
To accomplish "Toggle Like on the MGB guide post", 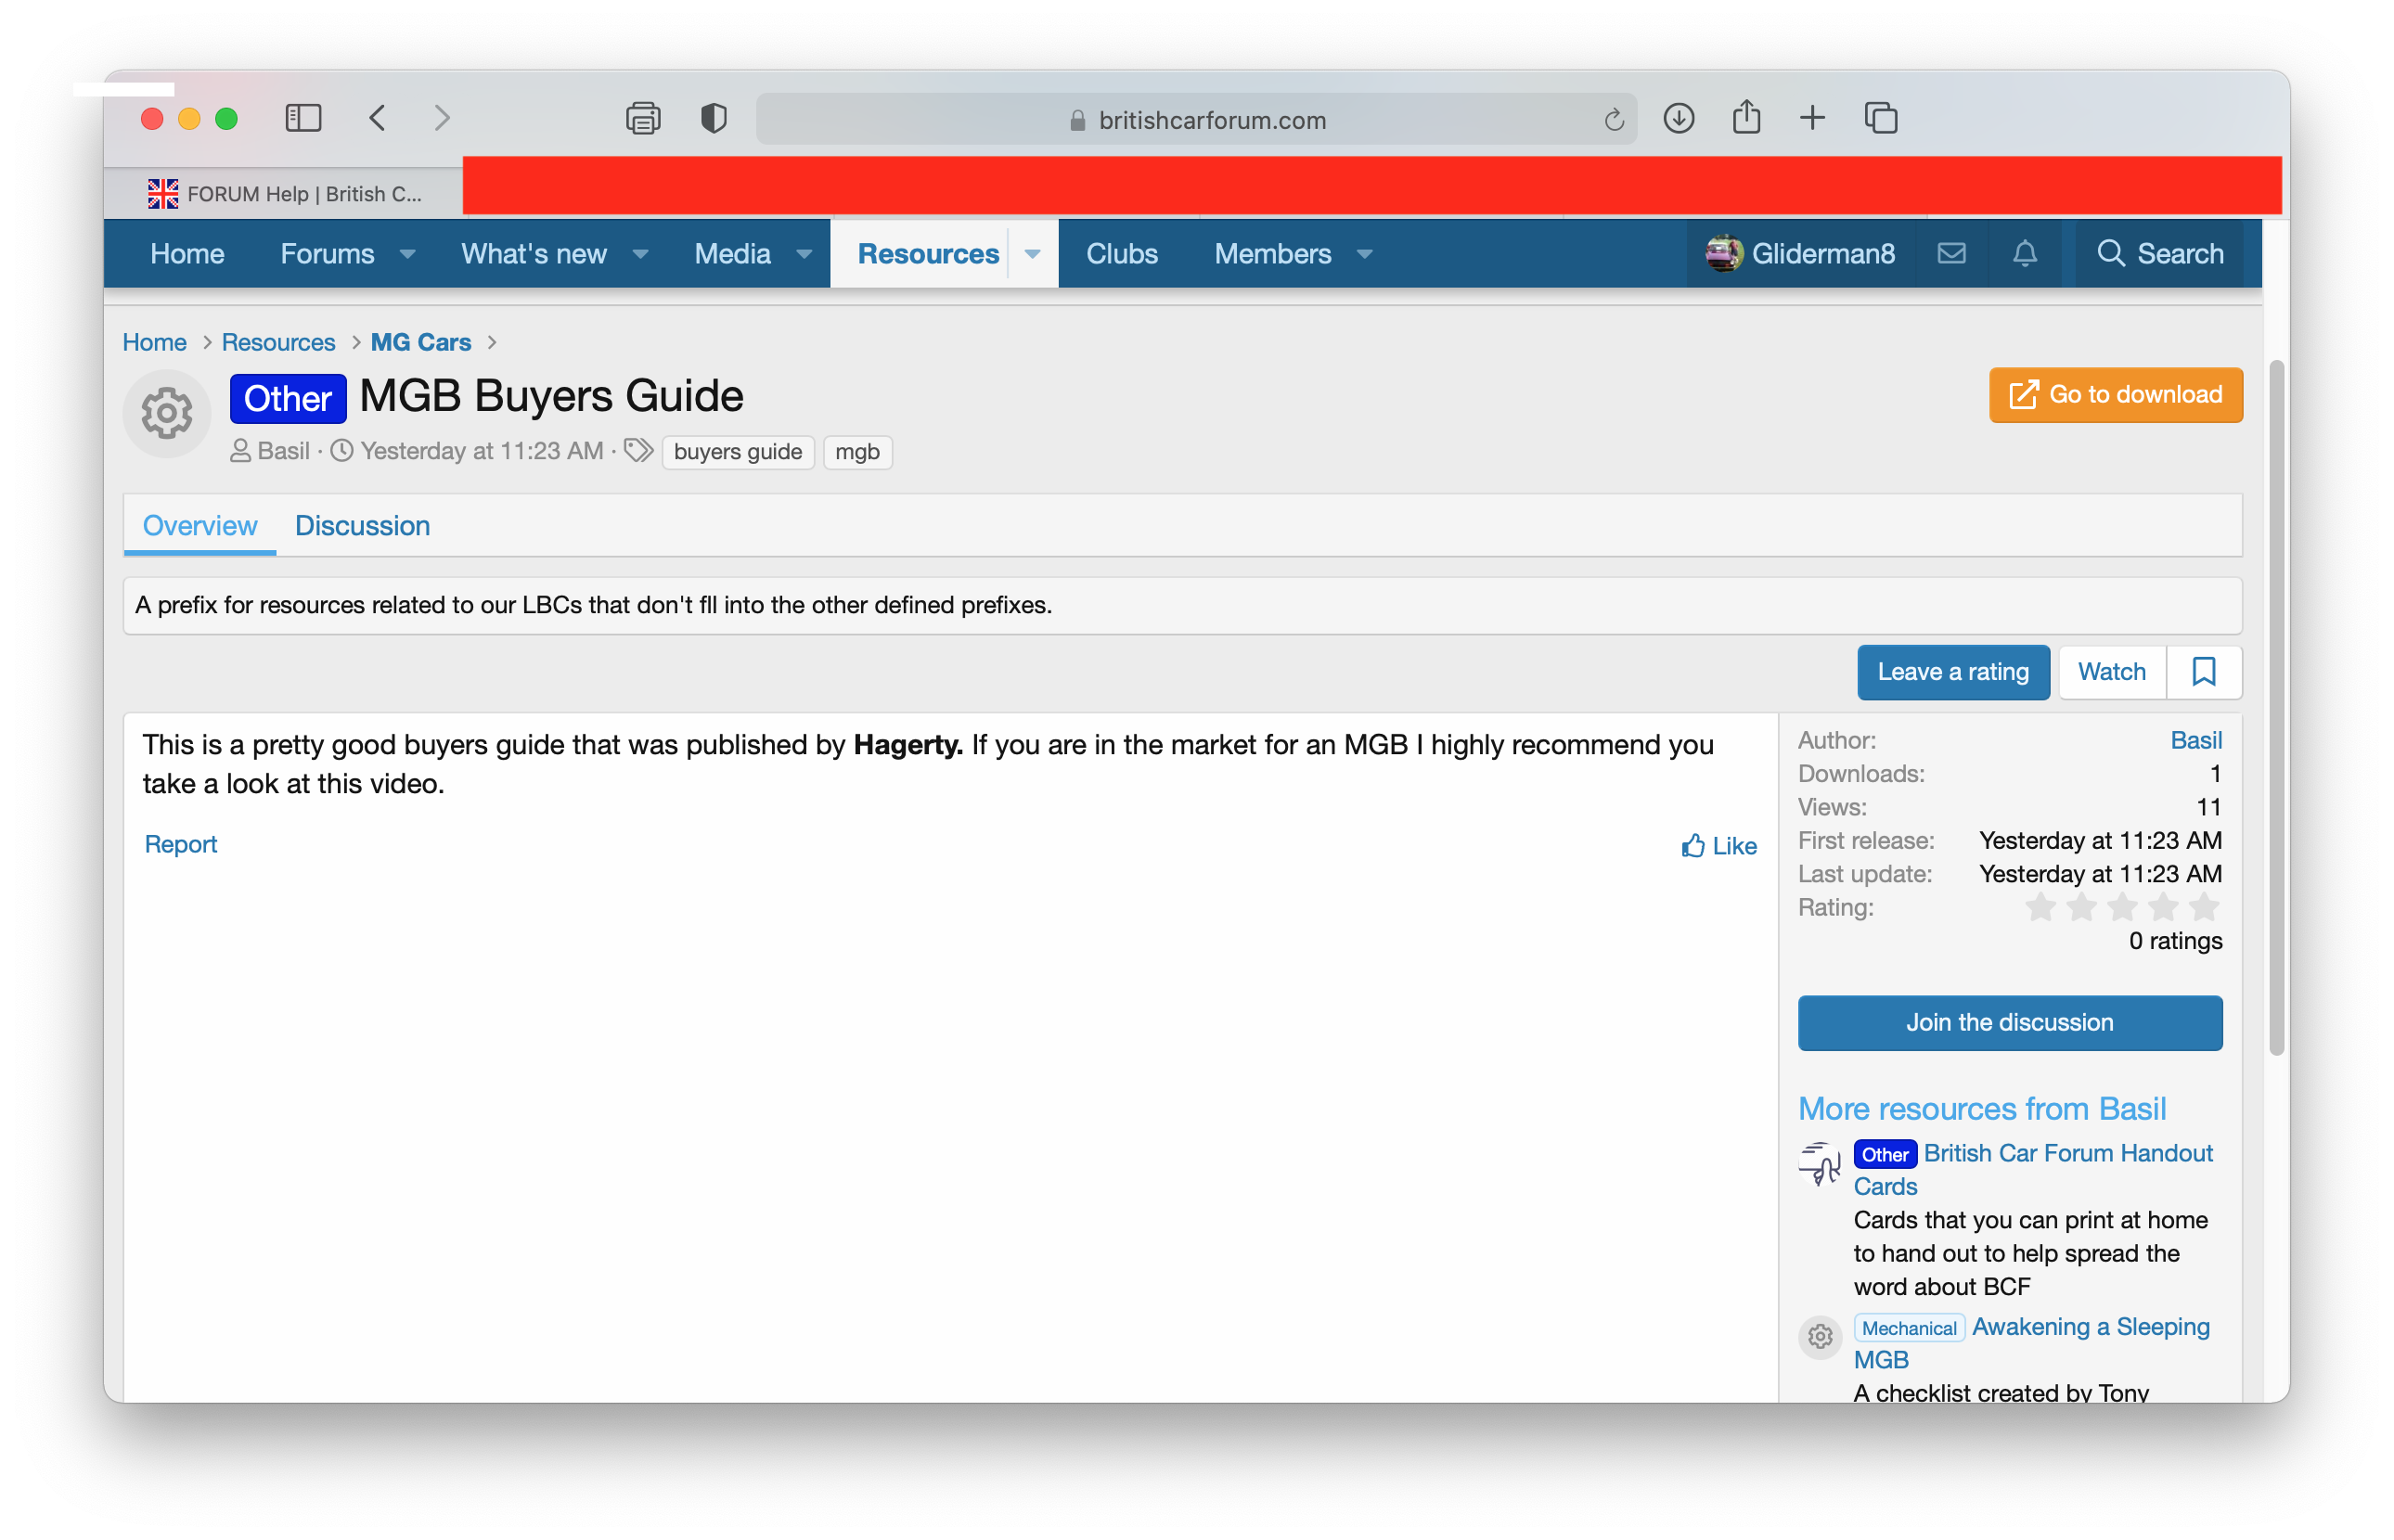I will tap(1718, 846).
